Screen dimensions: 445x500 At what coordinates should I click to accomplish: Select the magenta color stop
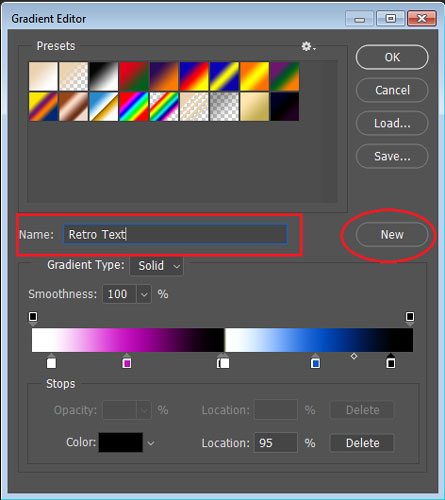tap(127, 362)
